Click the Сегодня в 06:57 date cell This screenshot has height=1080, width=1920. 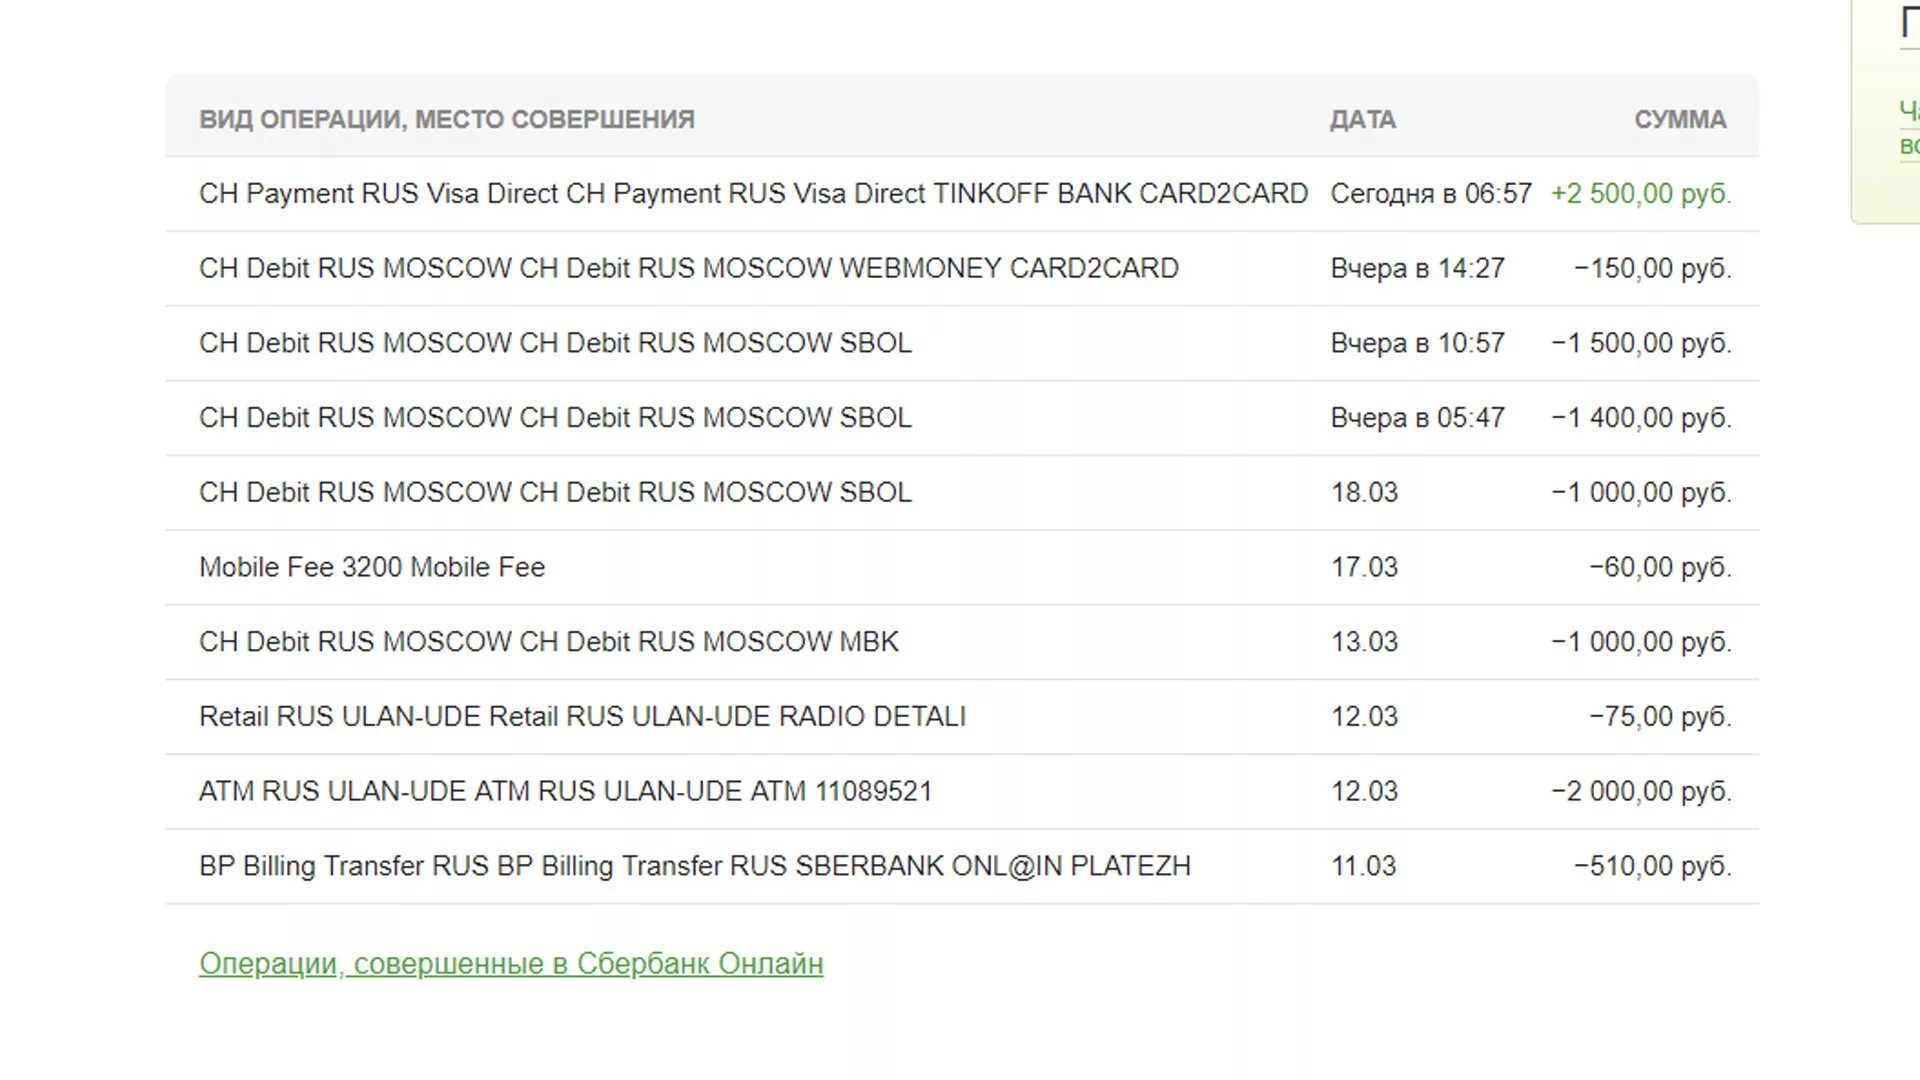pyautogui.click(x=1430, y=194)
